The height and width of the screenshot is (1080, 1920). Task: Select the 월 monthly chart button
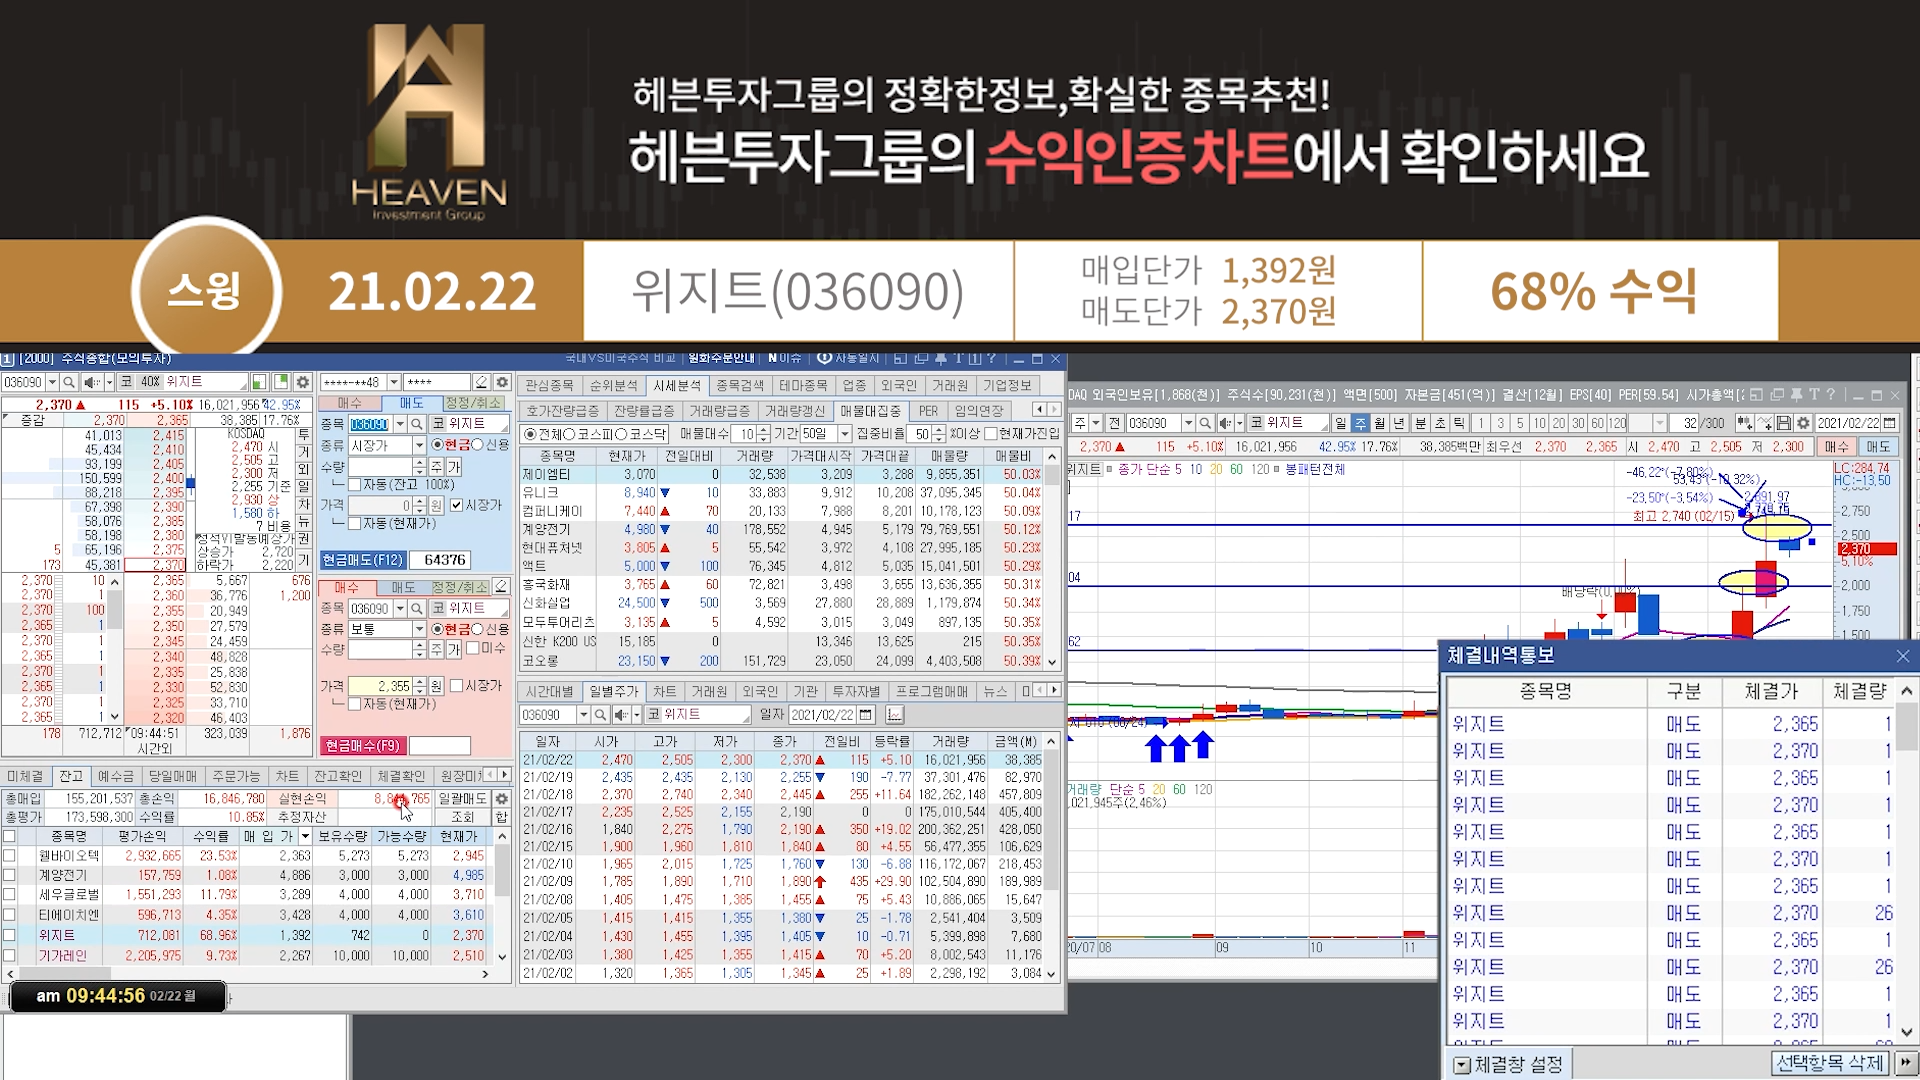click(1380, 423)
